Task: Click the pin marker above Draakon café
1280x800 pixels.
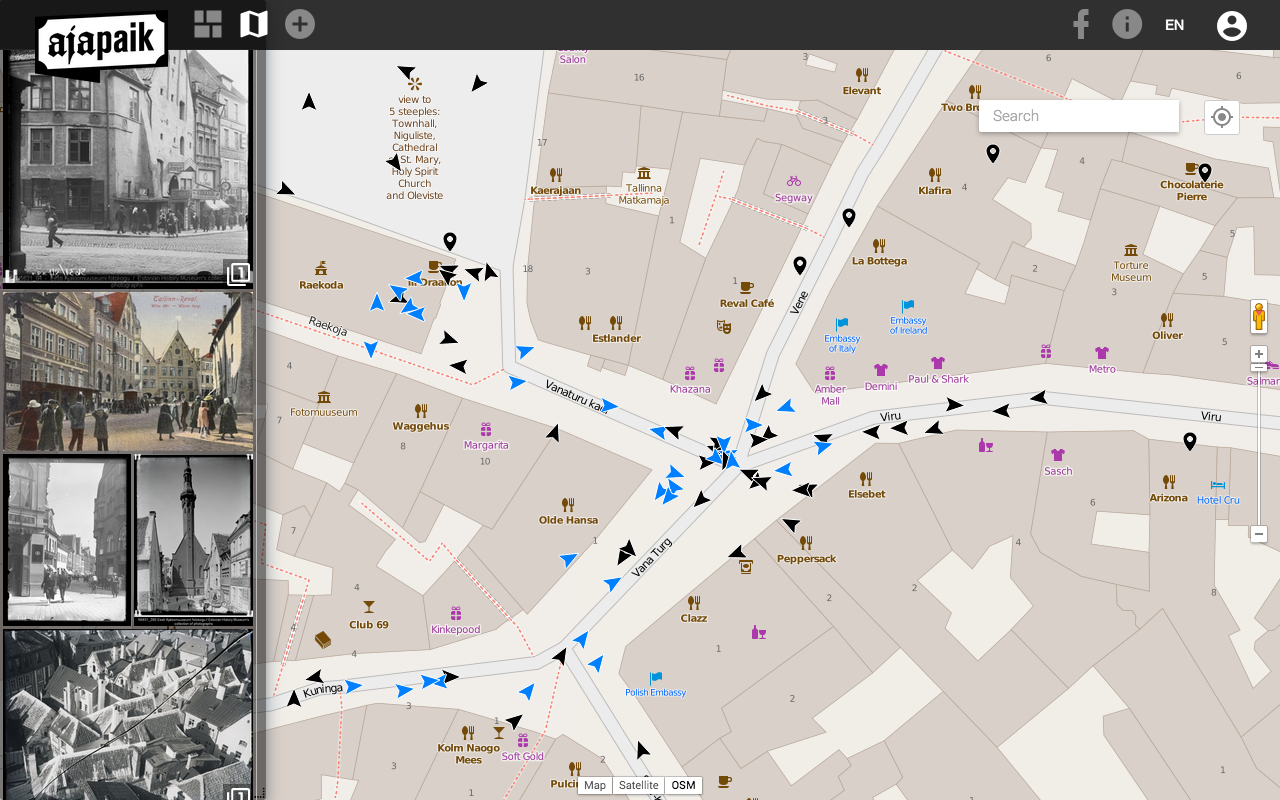Action: (450, 241)
